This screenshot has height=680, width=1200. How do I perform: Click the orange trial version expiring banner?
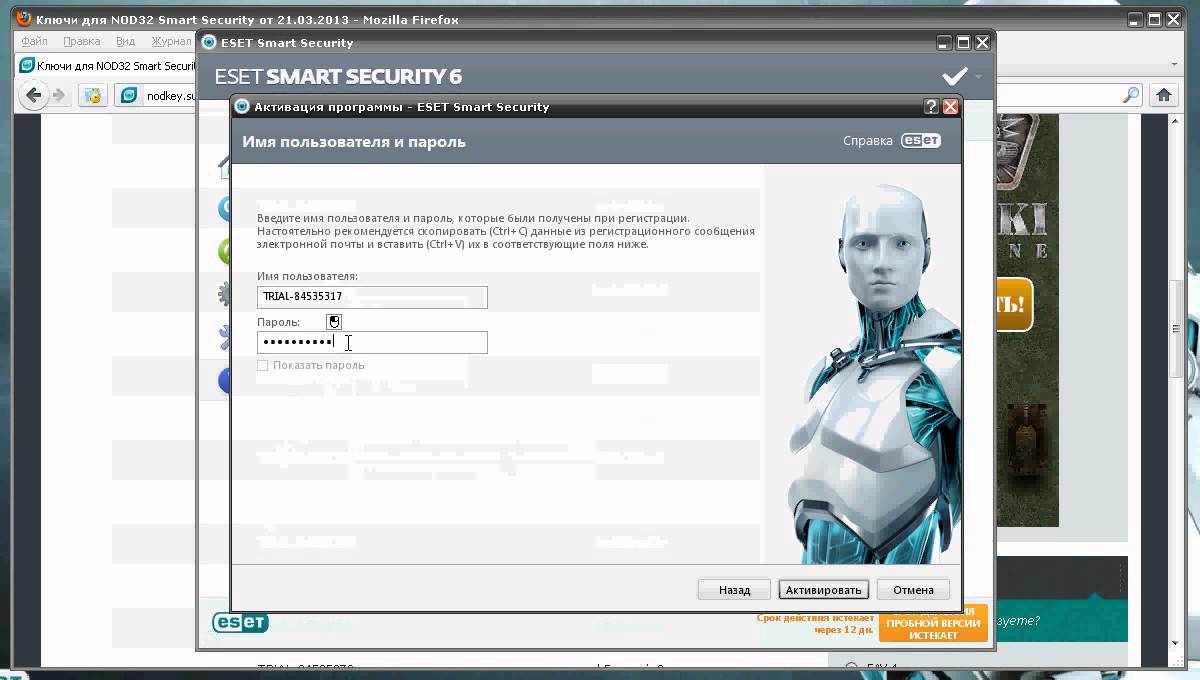click(x=933, y=623)
